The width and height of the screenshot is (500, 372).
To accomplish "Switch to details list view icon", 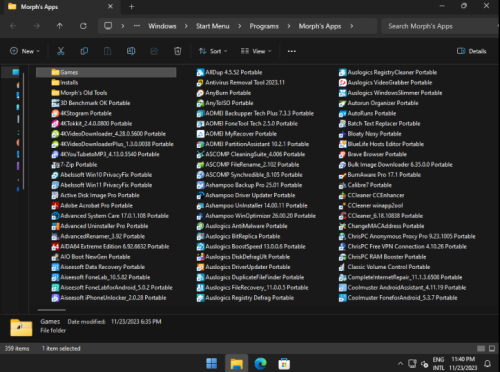I will point(481,349).
